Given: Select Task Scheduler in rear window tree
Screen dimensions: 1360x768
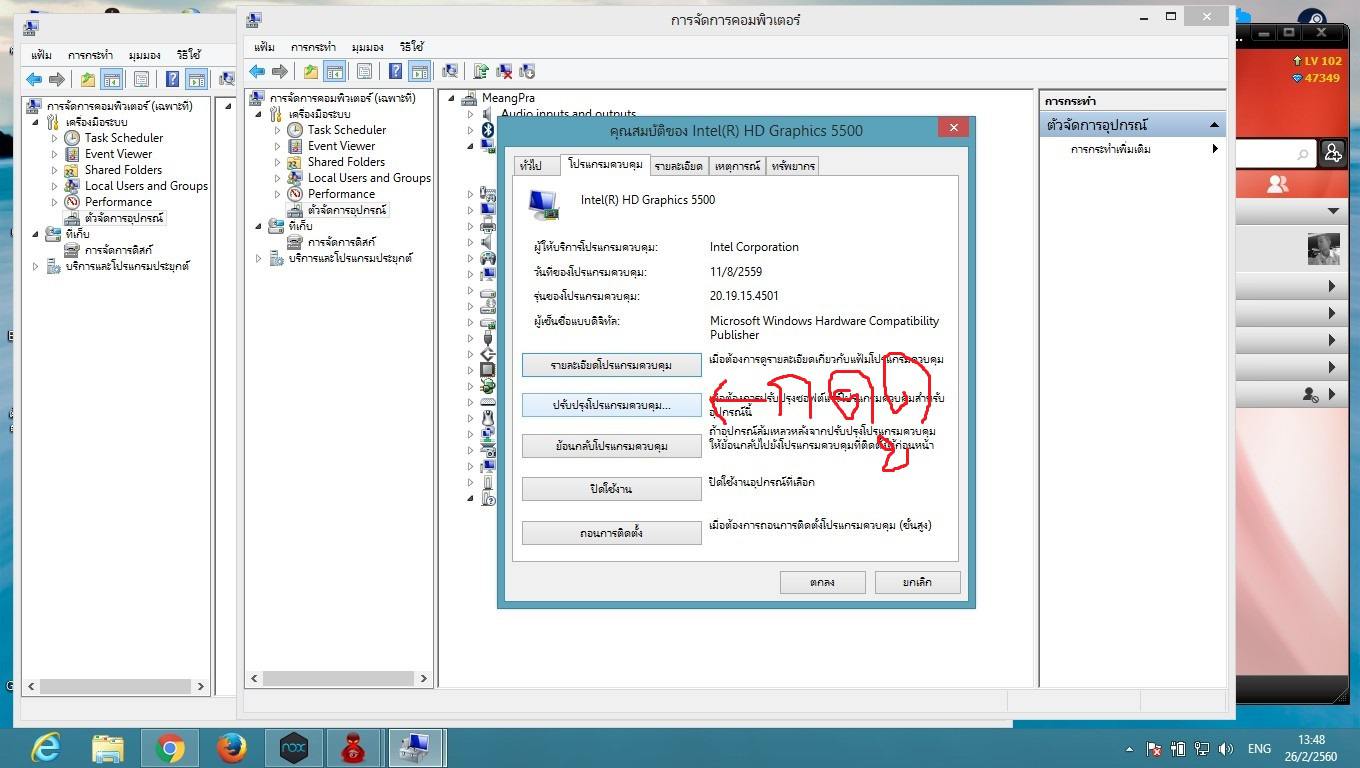Looking at the screenshot, I should click(x=123, y=138).
